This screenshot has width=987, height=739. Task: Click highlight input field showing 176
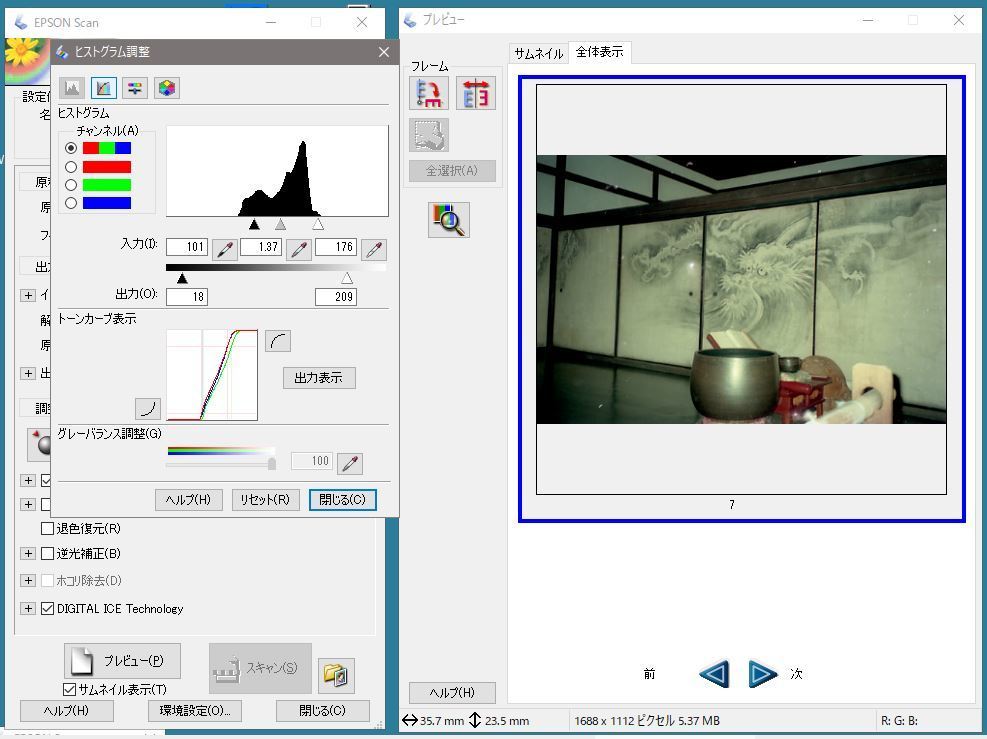click(x=336, y=247)
